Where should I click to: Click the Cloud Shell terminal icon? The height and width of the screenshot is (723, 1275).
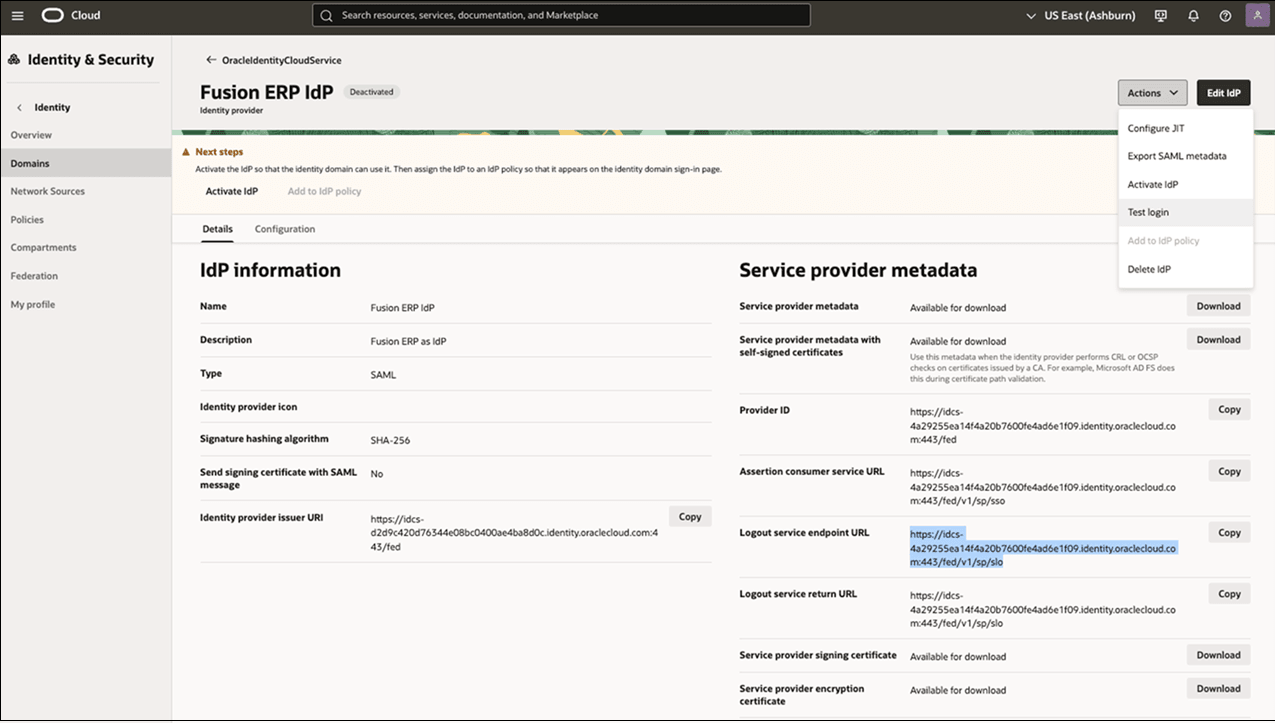(x=1161, y=15)
